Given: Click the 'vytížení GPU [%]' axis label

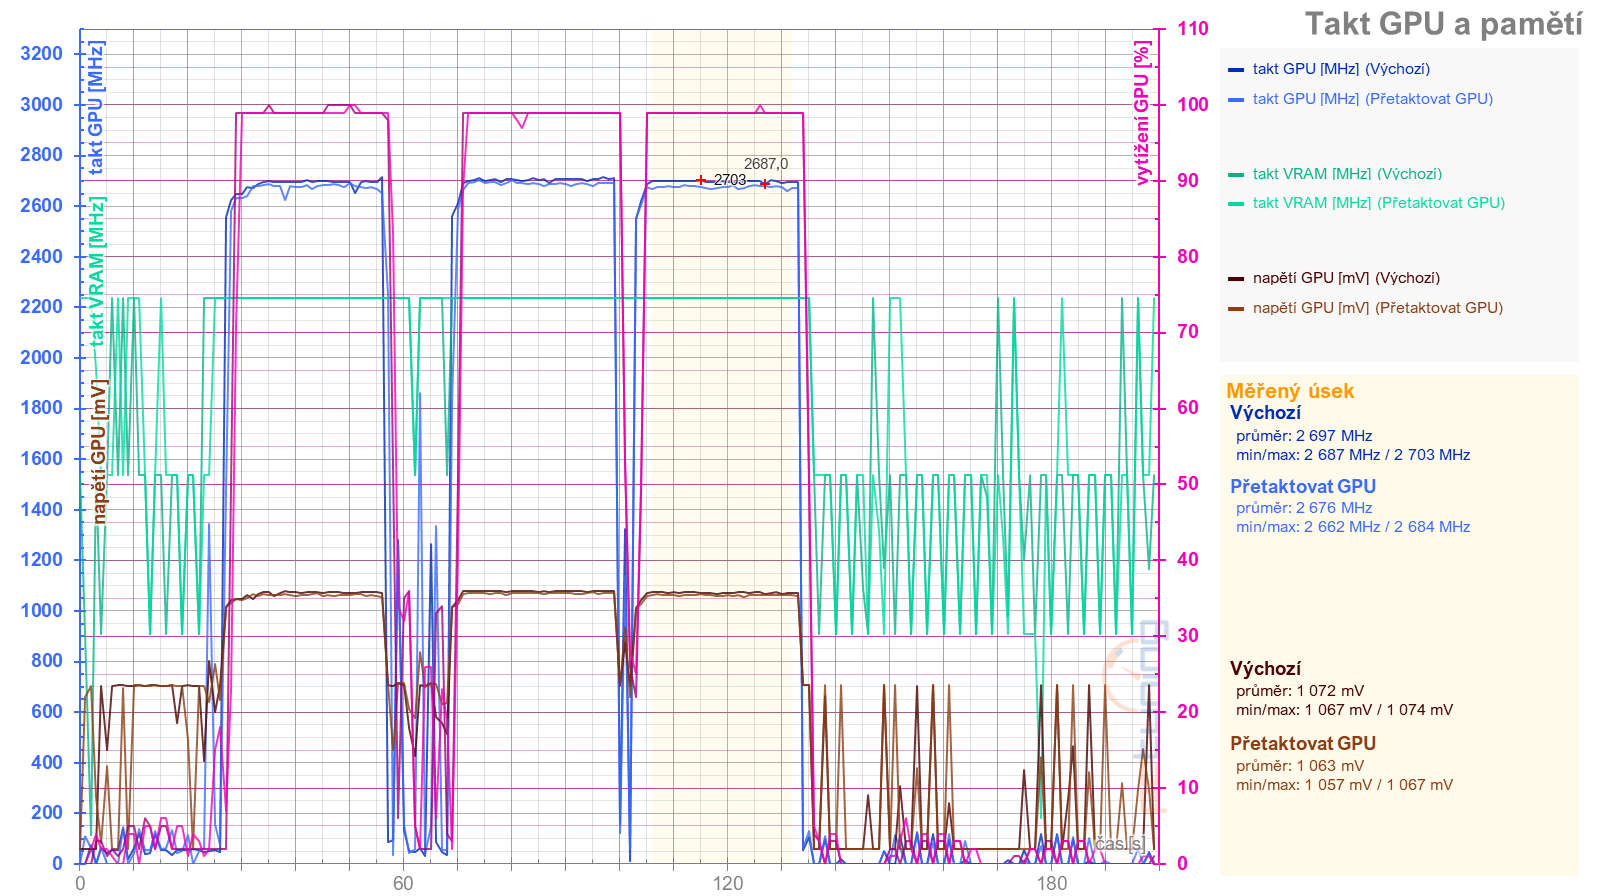Looking at the screenshot, I should coord(1142,113).
